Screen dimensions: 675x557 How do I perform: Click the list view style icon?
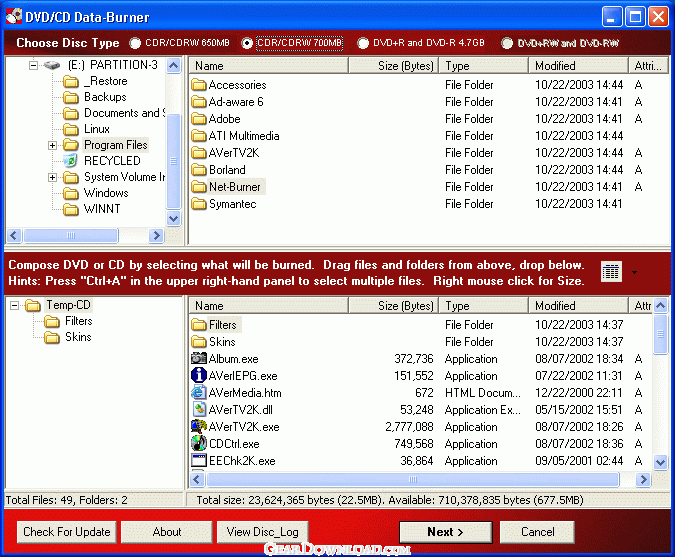click(611, 272)
